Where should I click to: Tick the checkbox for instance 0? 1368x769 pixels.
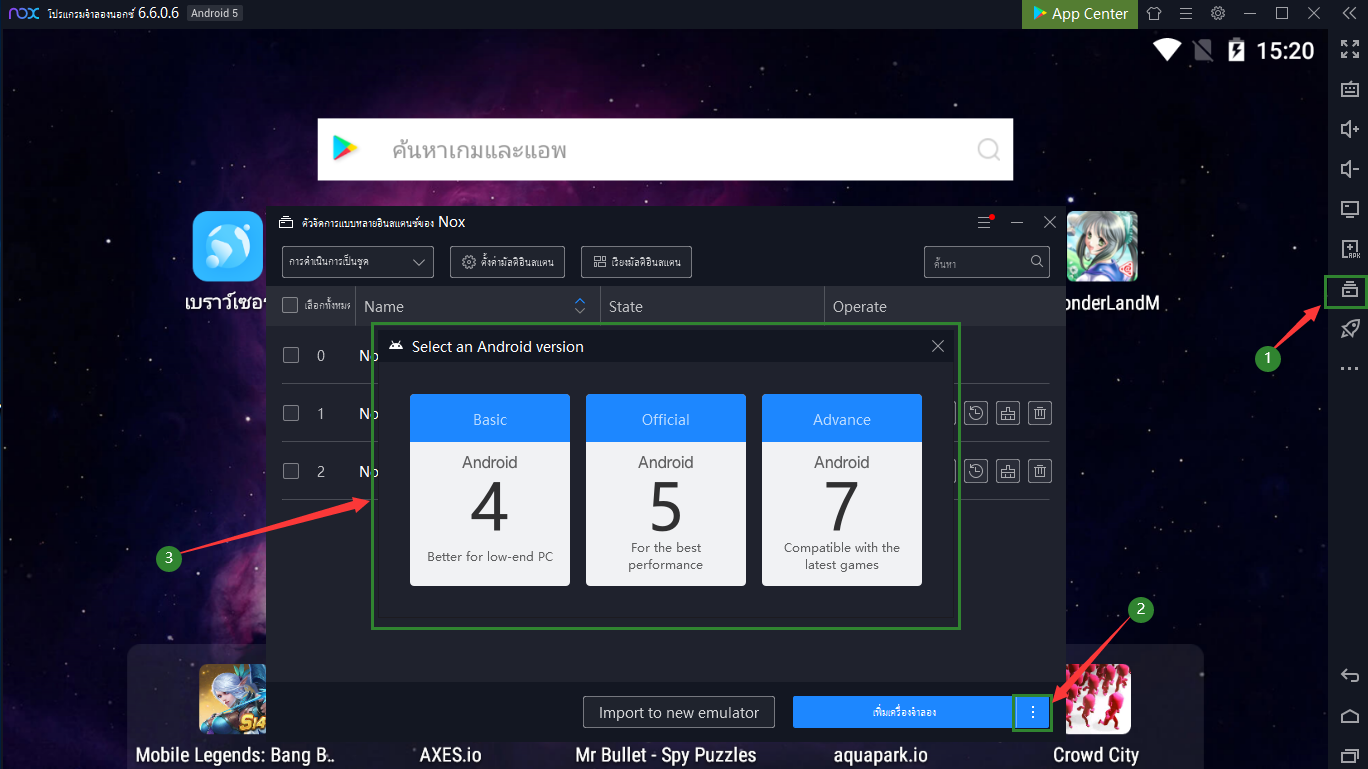(290, 355)
